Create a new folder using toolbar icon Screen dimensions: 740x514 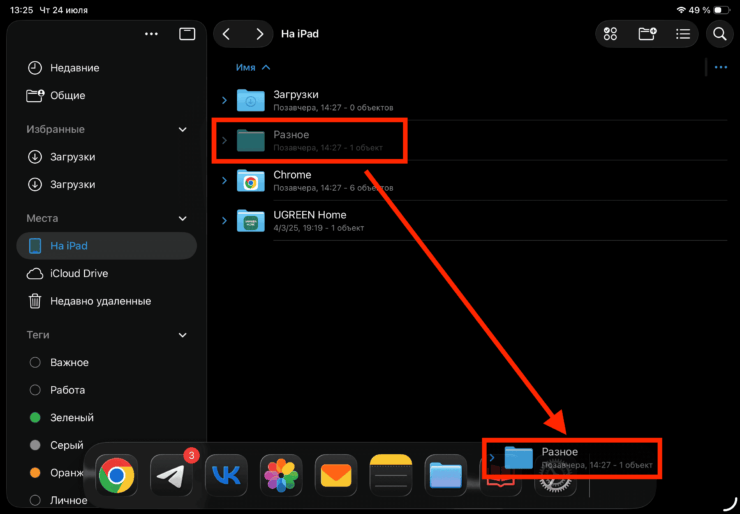pos(647,34)
